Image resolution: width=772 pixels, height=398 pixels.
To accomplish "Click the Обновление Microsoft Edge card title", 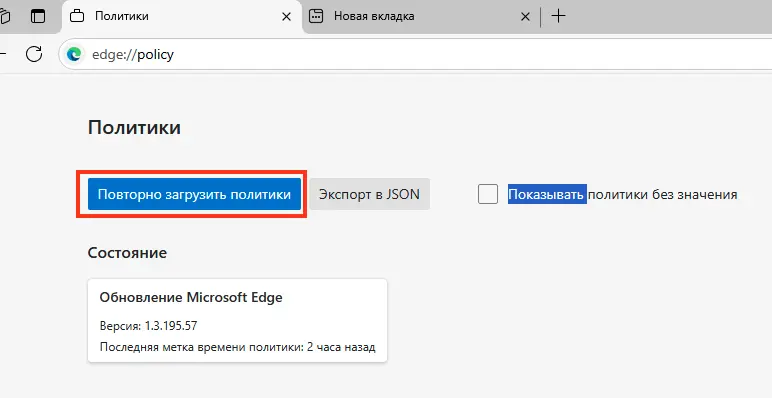I will [191, 298].
